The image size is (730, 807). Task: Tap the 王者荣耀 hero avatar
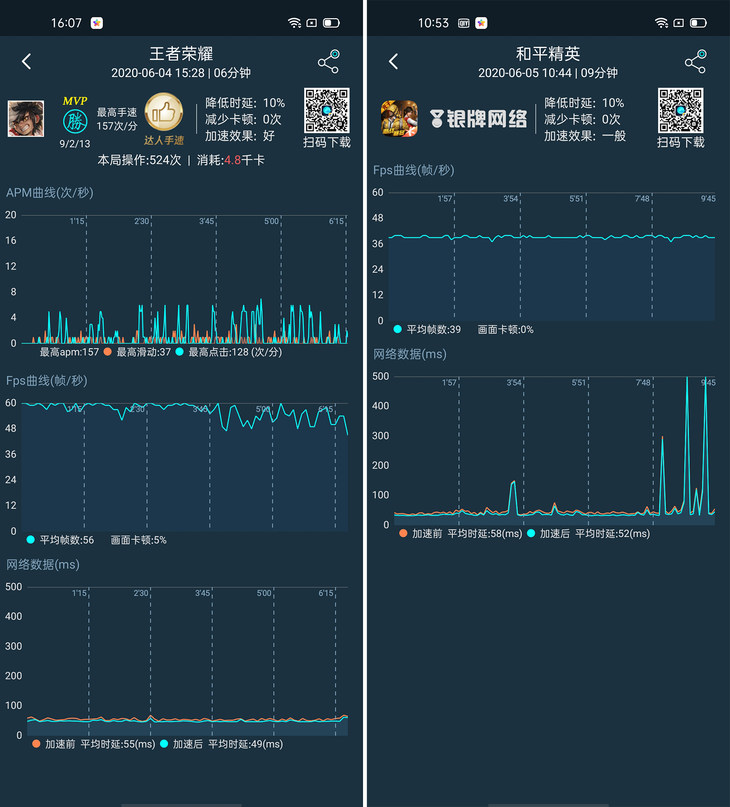pos(27,119)
